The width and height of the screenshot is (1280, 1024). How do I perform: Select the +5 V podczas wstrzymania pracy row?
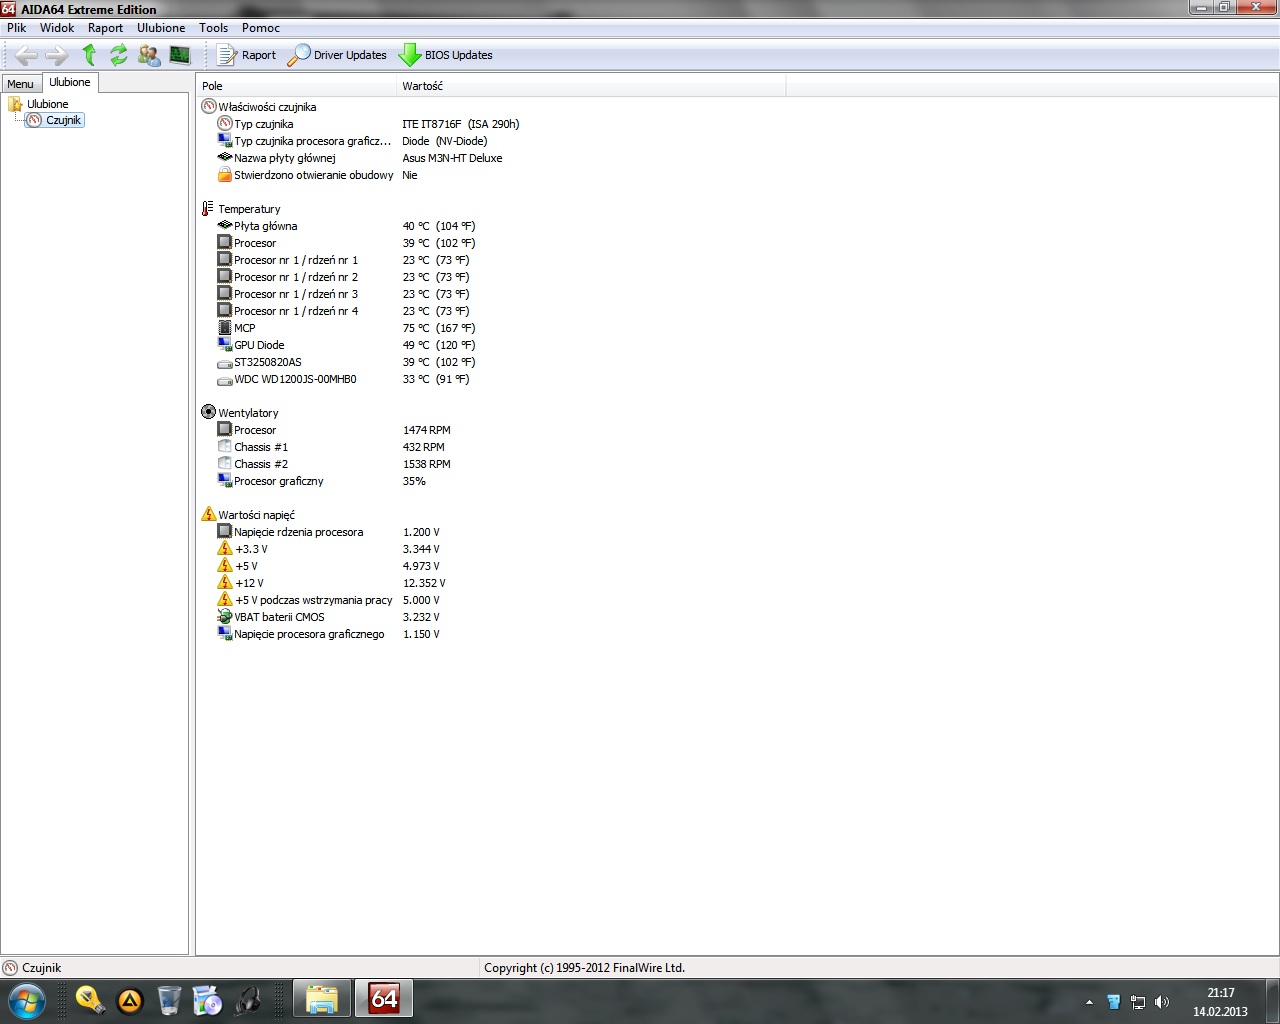click(329, 600)
